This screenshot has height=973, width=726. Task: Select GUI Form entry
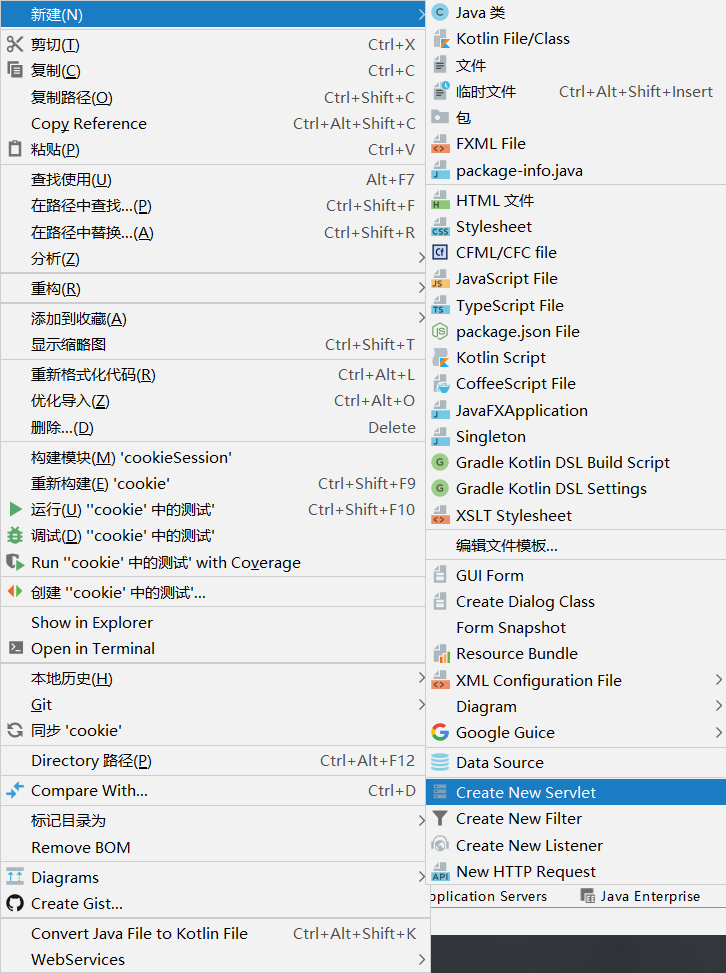pyautogui.click(x=576, y=575)
